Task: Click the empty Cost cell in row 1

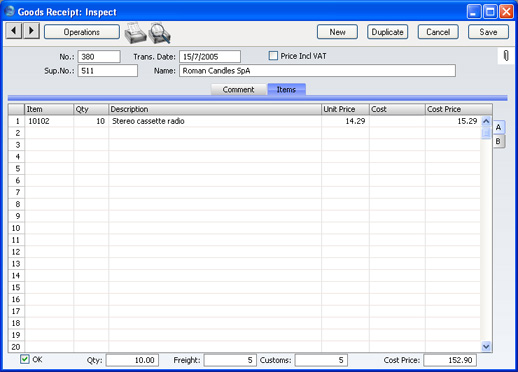Action: tap(397, 121)
